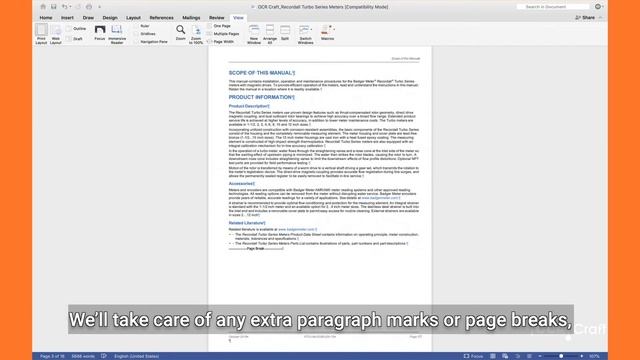
Task: Click the word count in status bar
Action: (83, 356)
